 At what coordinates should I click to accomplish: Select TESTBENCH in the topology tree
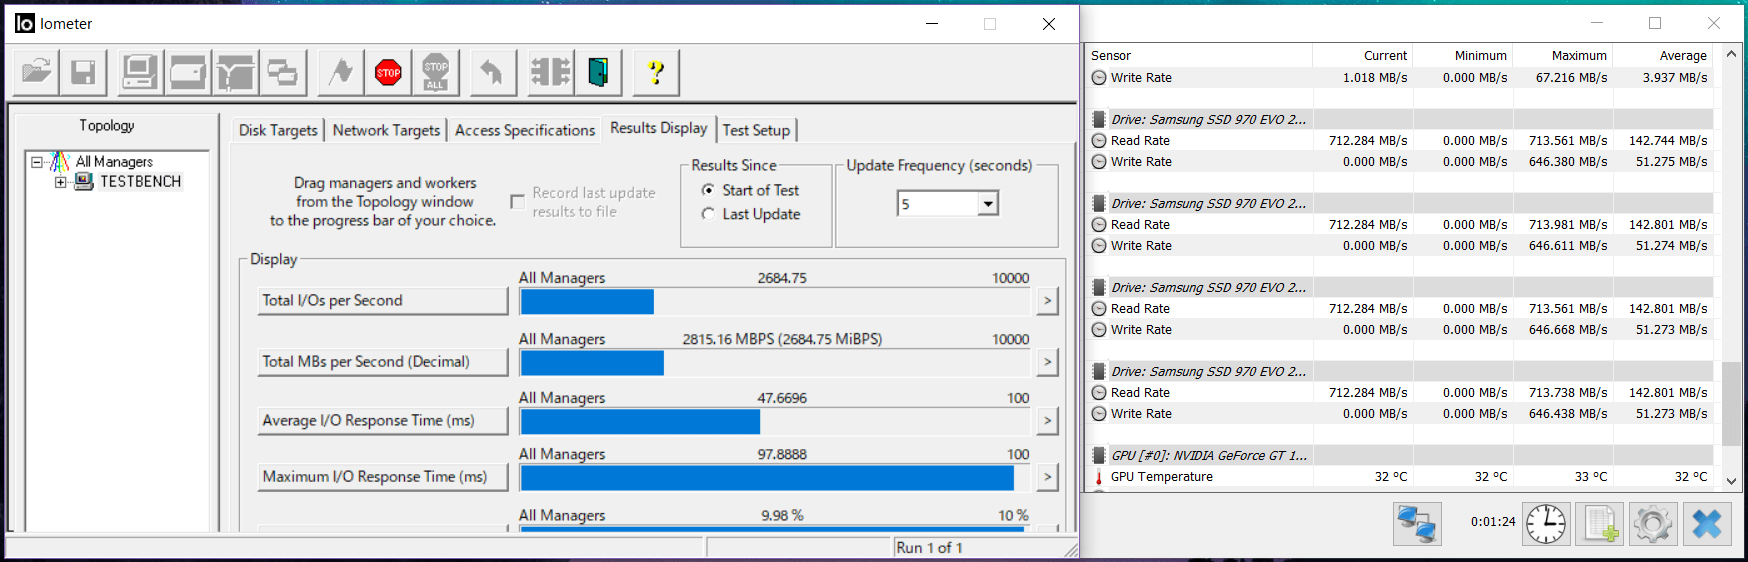[x=140, y=181]
